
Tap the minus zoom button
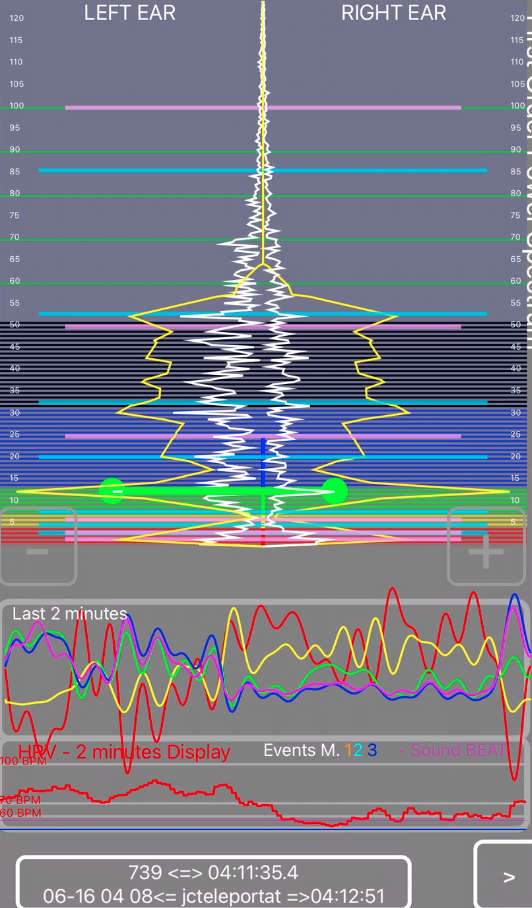(x=38, y=546)
